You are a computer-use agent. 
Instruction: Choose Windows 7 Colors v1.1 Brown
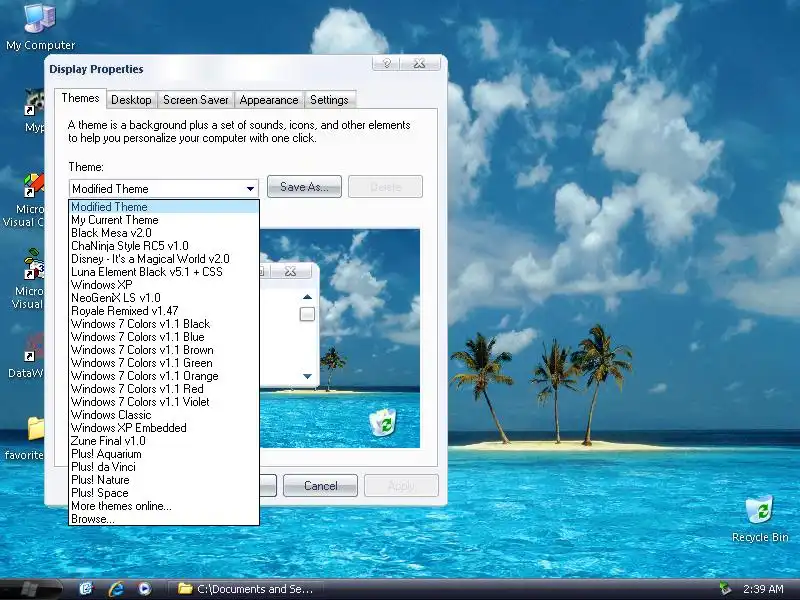click(x=164, y=350)
